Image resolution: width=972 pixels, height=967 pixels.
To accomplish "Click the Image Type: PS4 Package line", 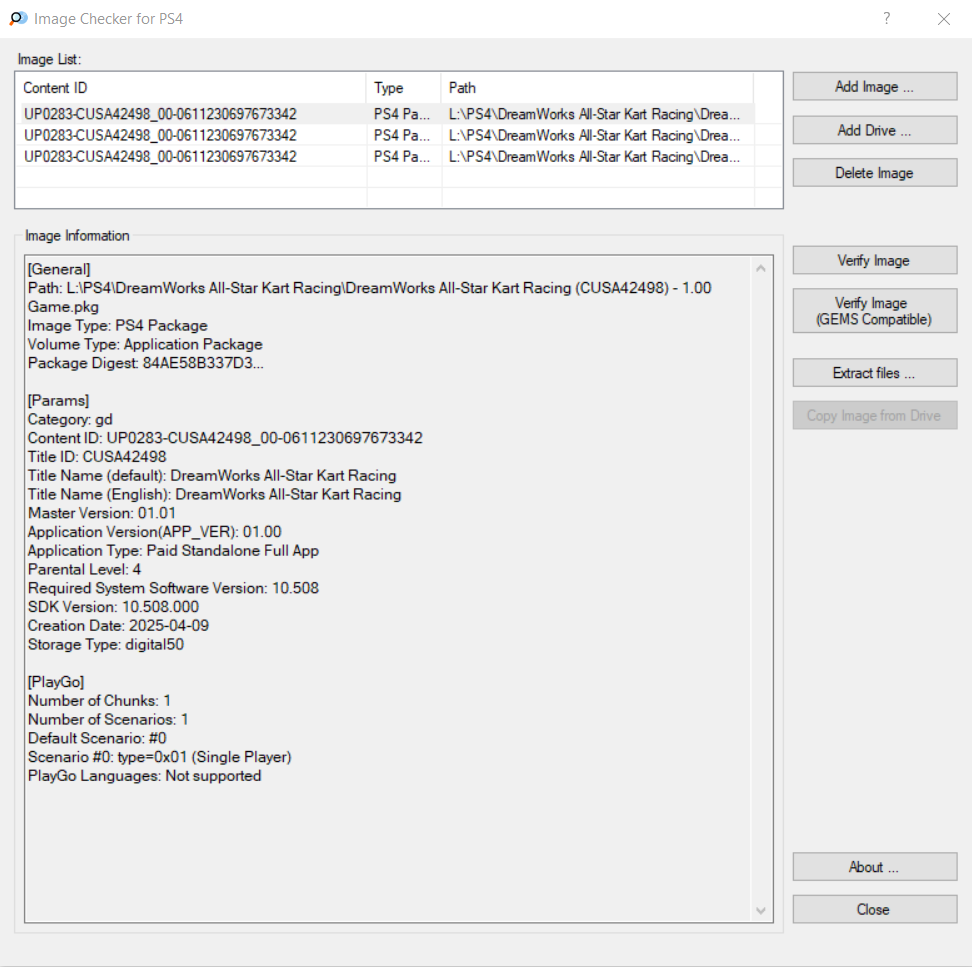I will [118, 326].
